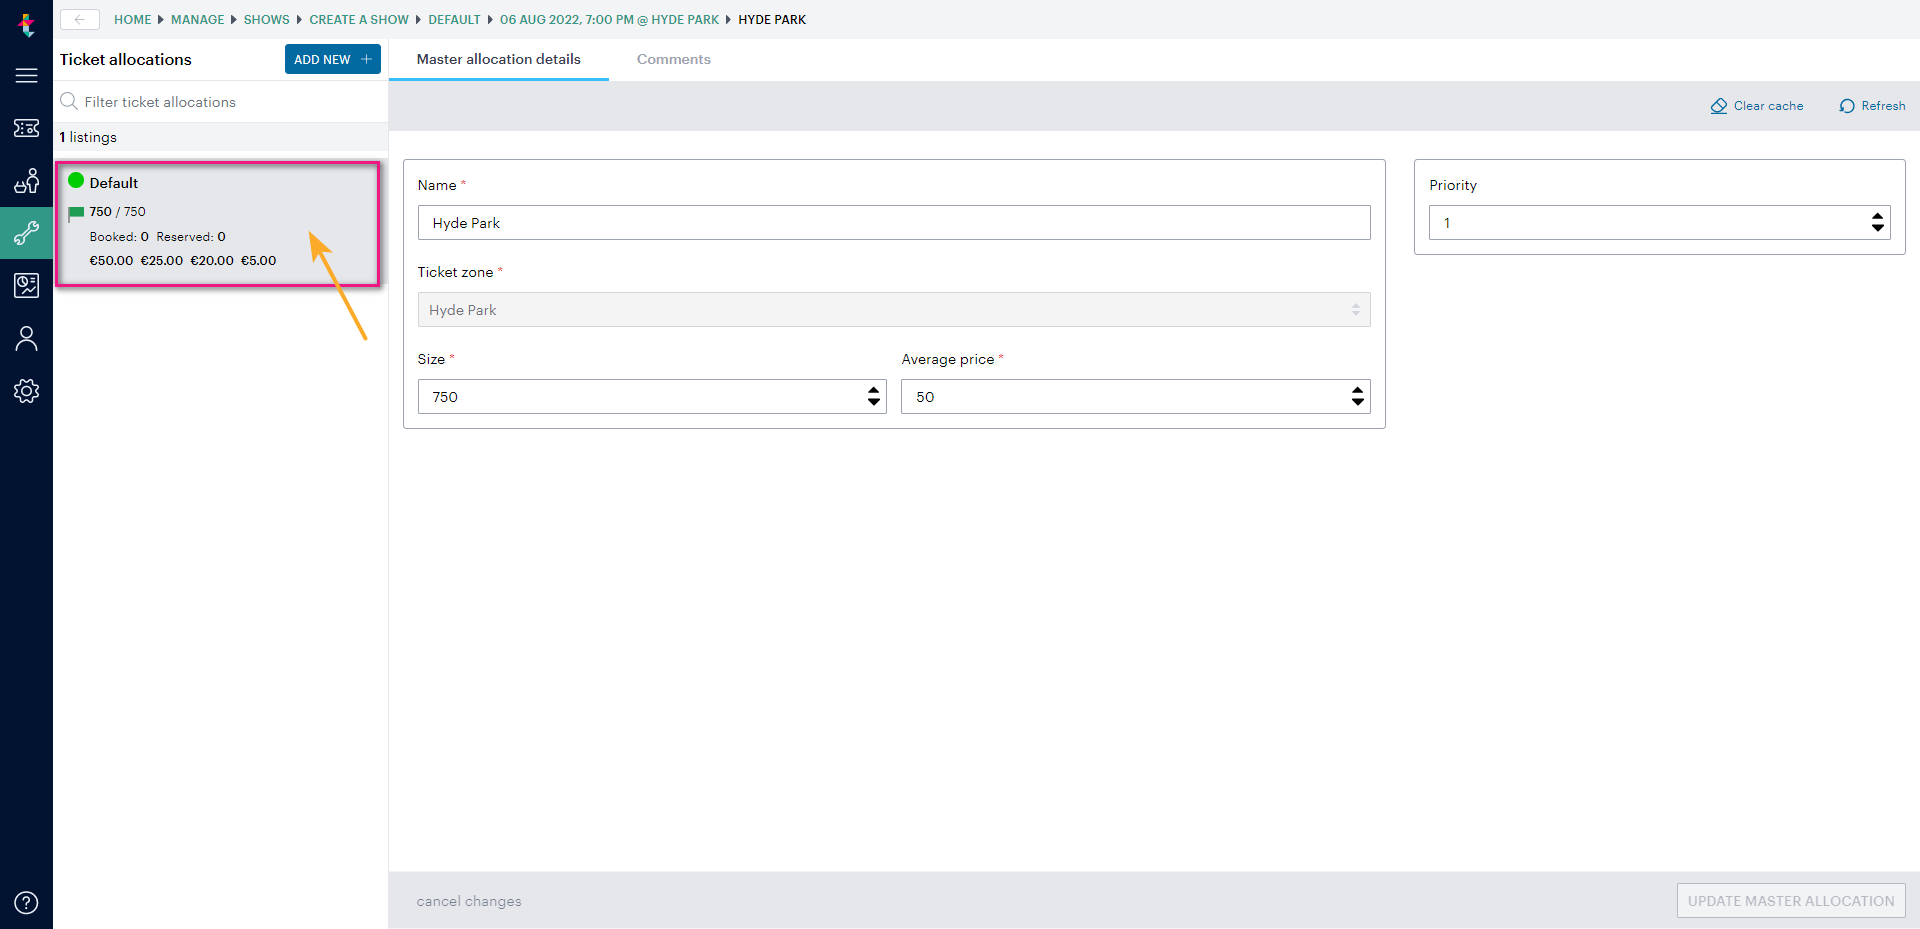This screenshot has width=1920, height=929.
Task: Click the ADD NEW button
Action: [332, 59]
